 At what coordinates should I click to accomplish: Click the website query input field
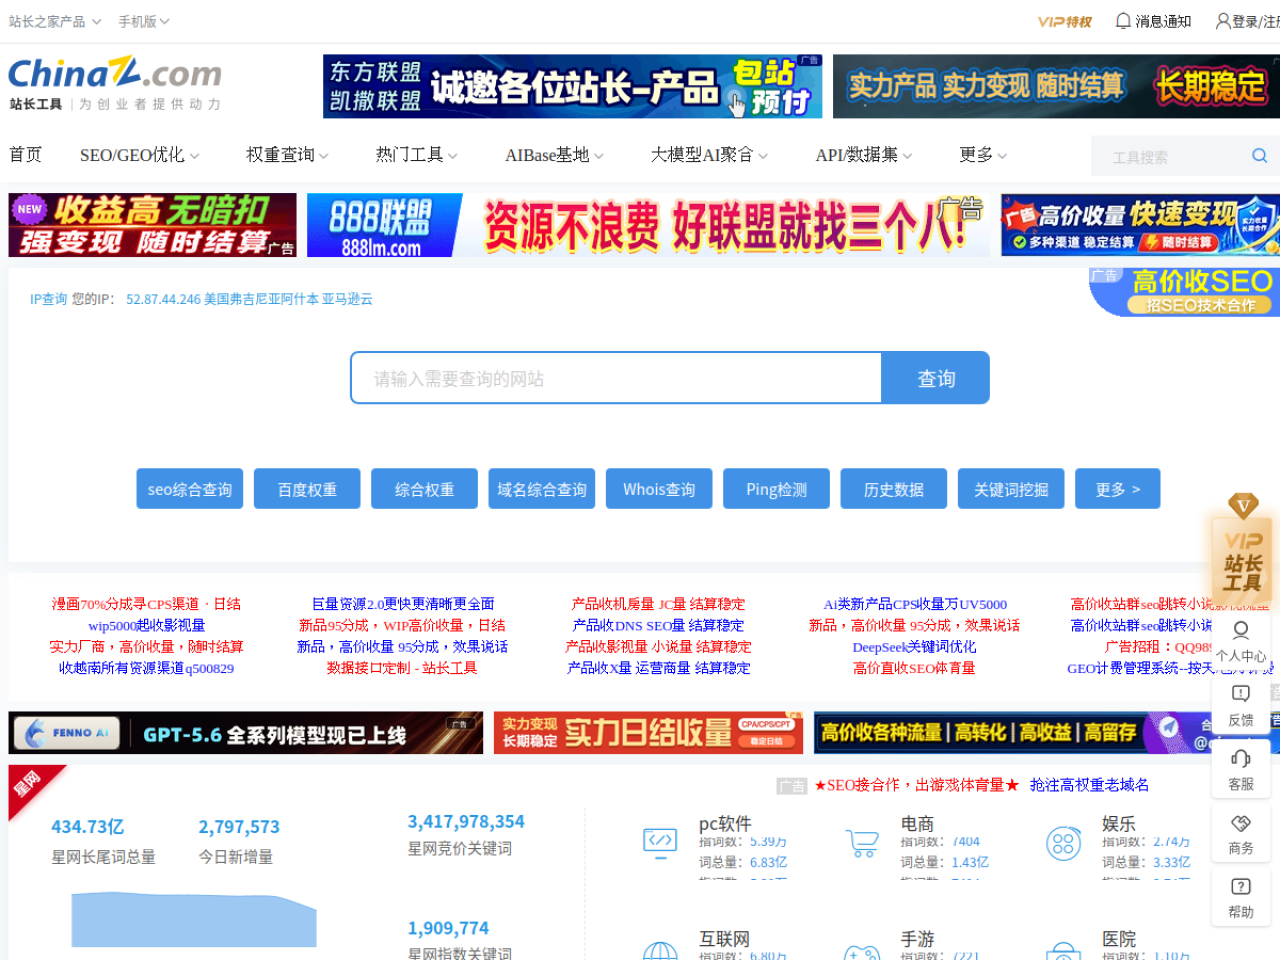tap(616, 378)
